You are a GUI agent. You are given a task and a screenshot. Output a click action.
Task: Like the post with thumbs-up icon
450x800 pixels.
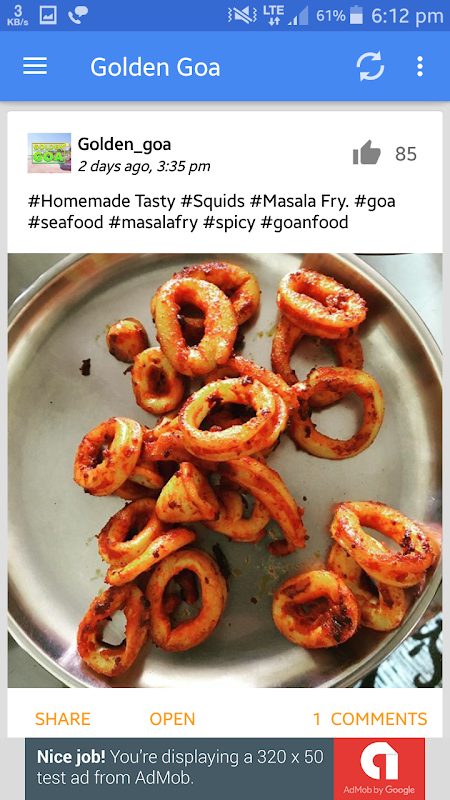coord(367,153)
